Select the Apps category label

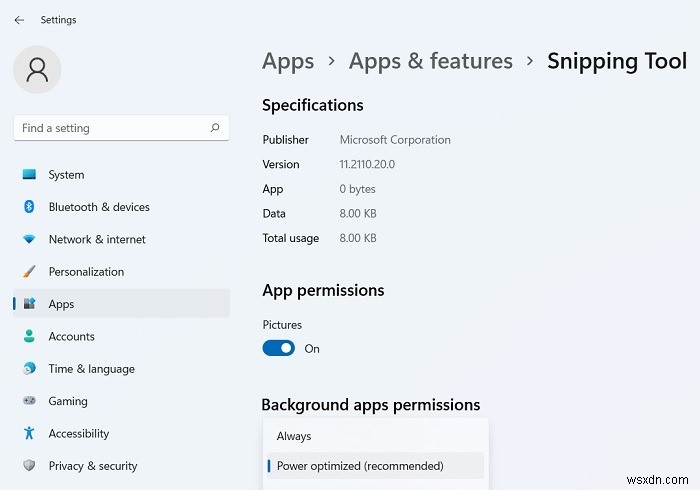61,304
